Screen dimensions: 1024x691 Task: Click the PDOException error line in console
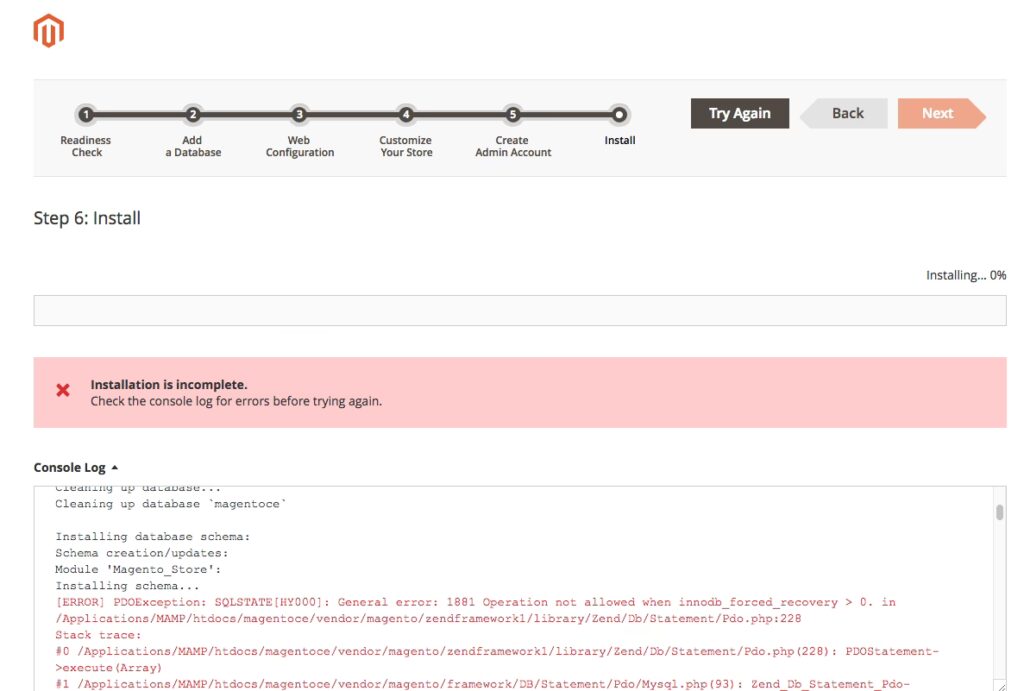tap(475, 602)
